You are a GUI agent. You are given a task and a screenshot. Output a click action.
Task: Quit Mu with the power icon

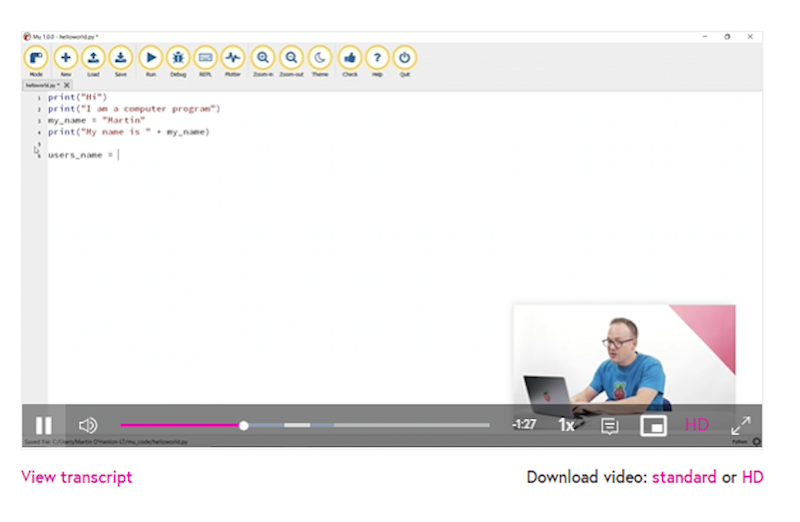(405, 60)
